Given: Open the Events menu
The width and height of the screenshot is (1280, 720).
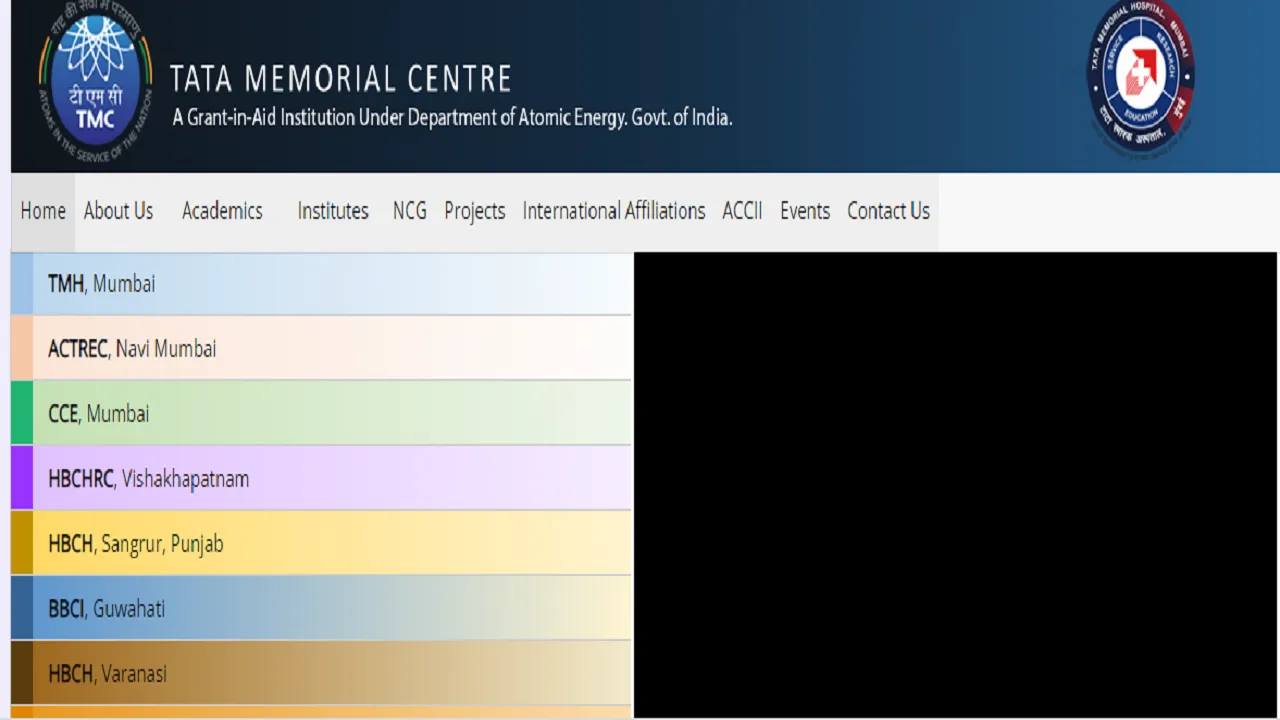Looking at the screenshot, I should [805, 211].
